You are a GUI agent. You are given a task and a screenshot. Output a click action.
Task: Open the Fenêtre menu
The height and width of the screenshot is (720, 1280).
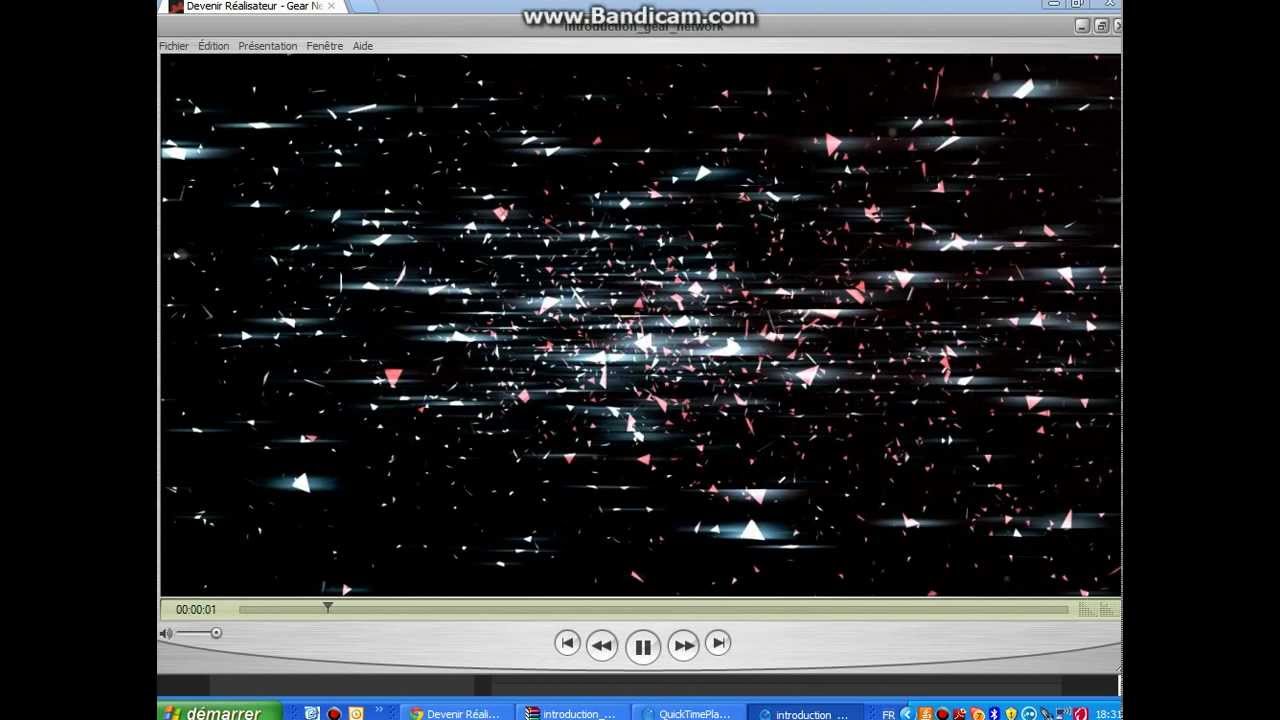pyautogui.click(x=324, y=46)
